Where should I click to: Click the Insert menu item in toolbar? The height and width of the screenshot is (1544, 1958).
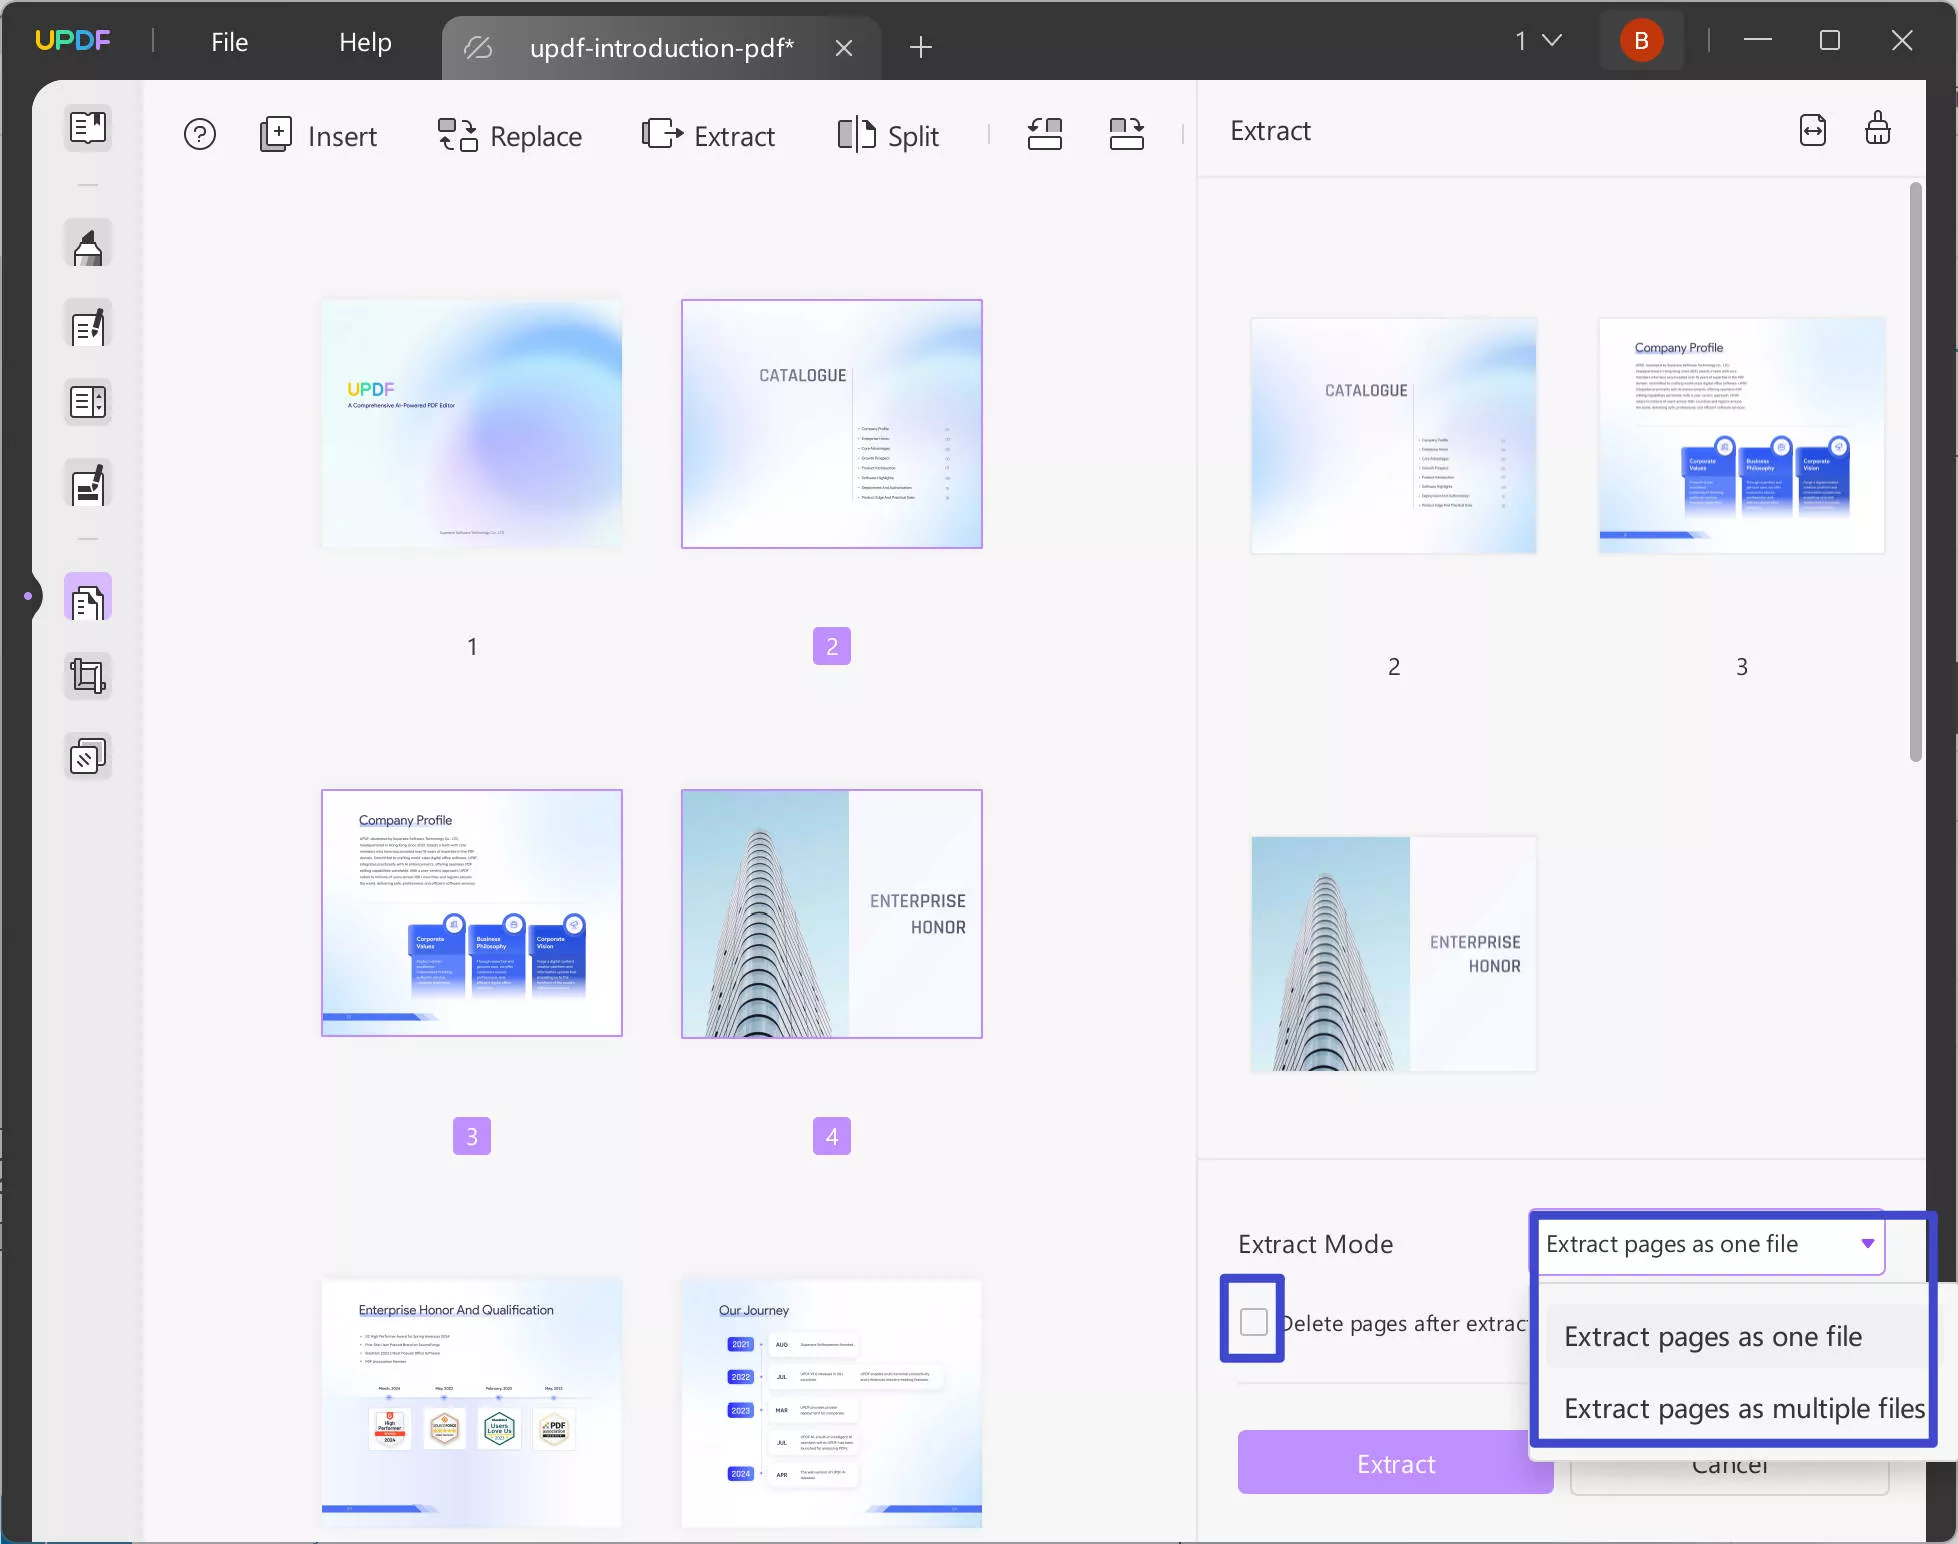pos(316,135)
